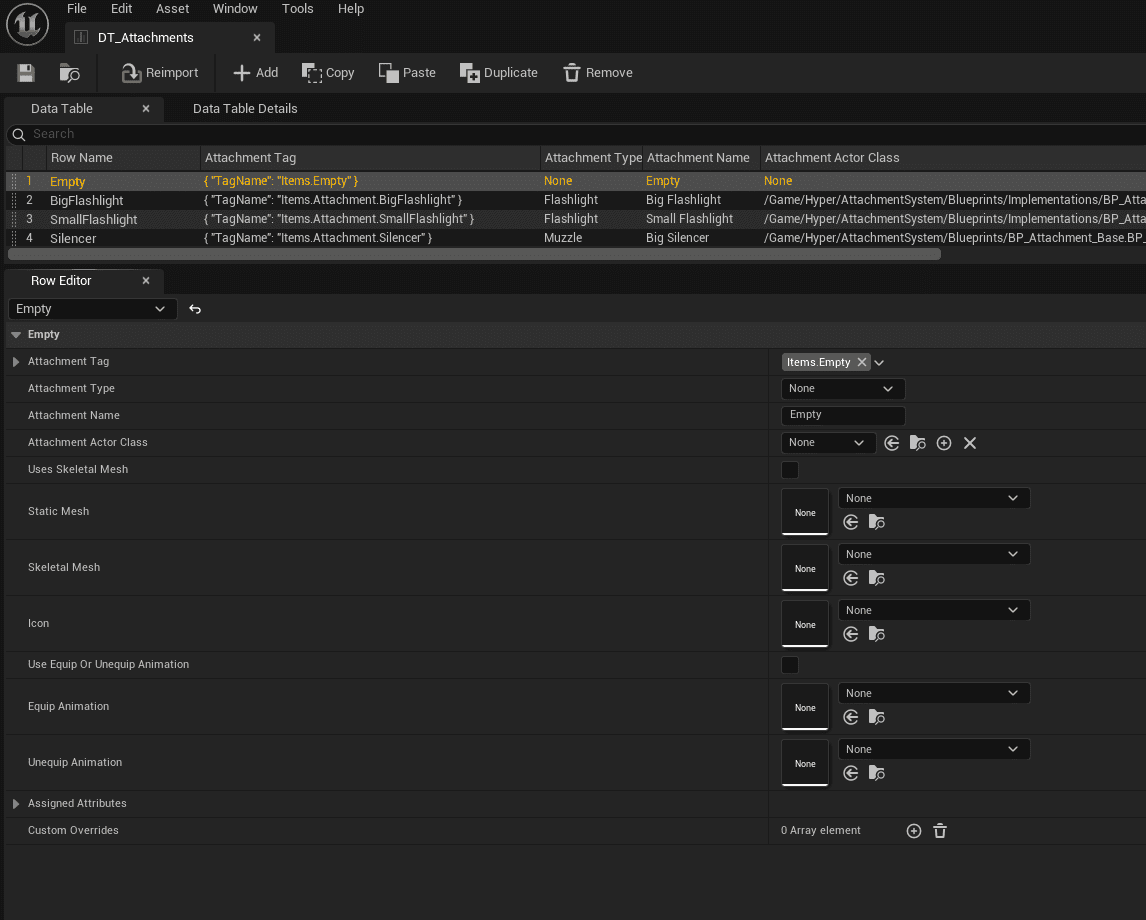1146x920 pixels.
Task: Use selected asset for Static Mesh
Action: click(x=851, y=522)
